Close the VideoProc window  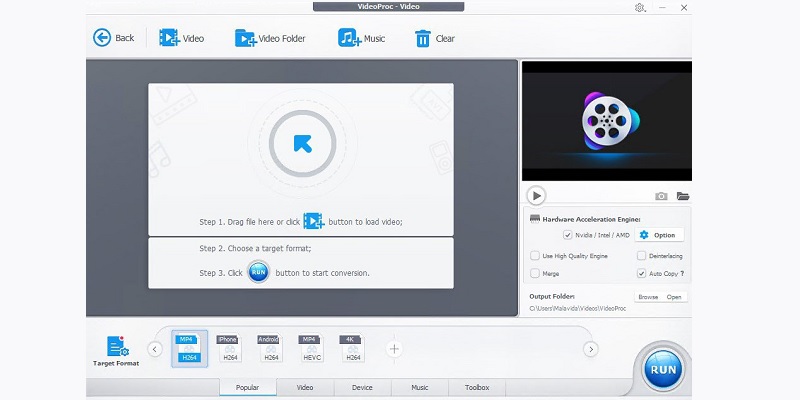tap(684, 8)
